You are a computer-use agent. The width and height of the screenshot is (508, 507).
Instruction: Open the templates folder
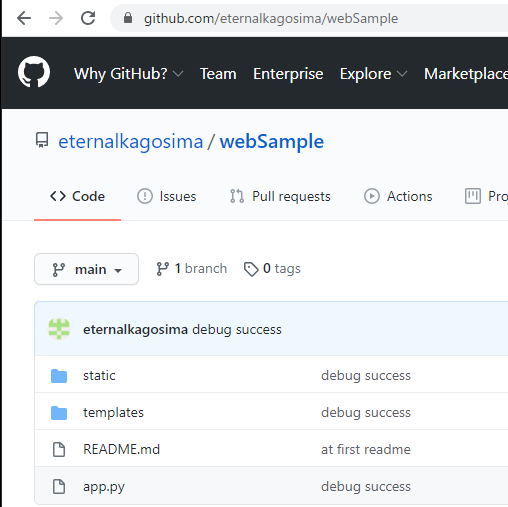pyautogui.click(x=113, y=413)
